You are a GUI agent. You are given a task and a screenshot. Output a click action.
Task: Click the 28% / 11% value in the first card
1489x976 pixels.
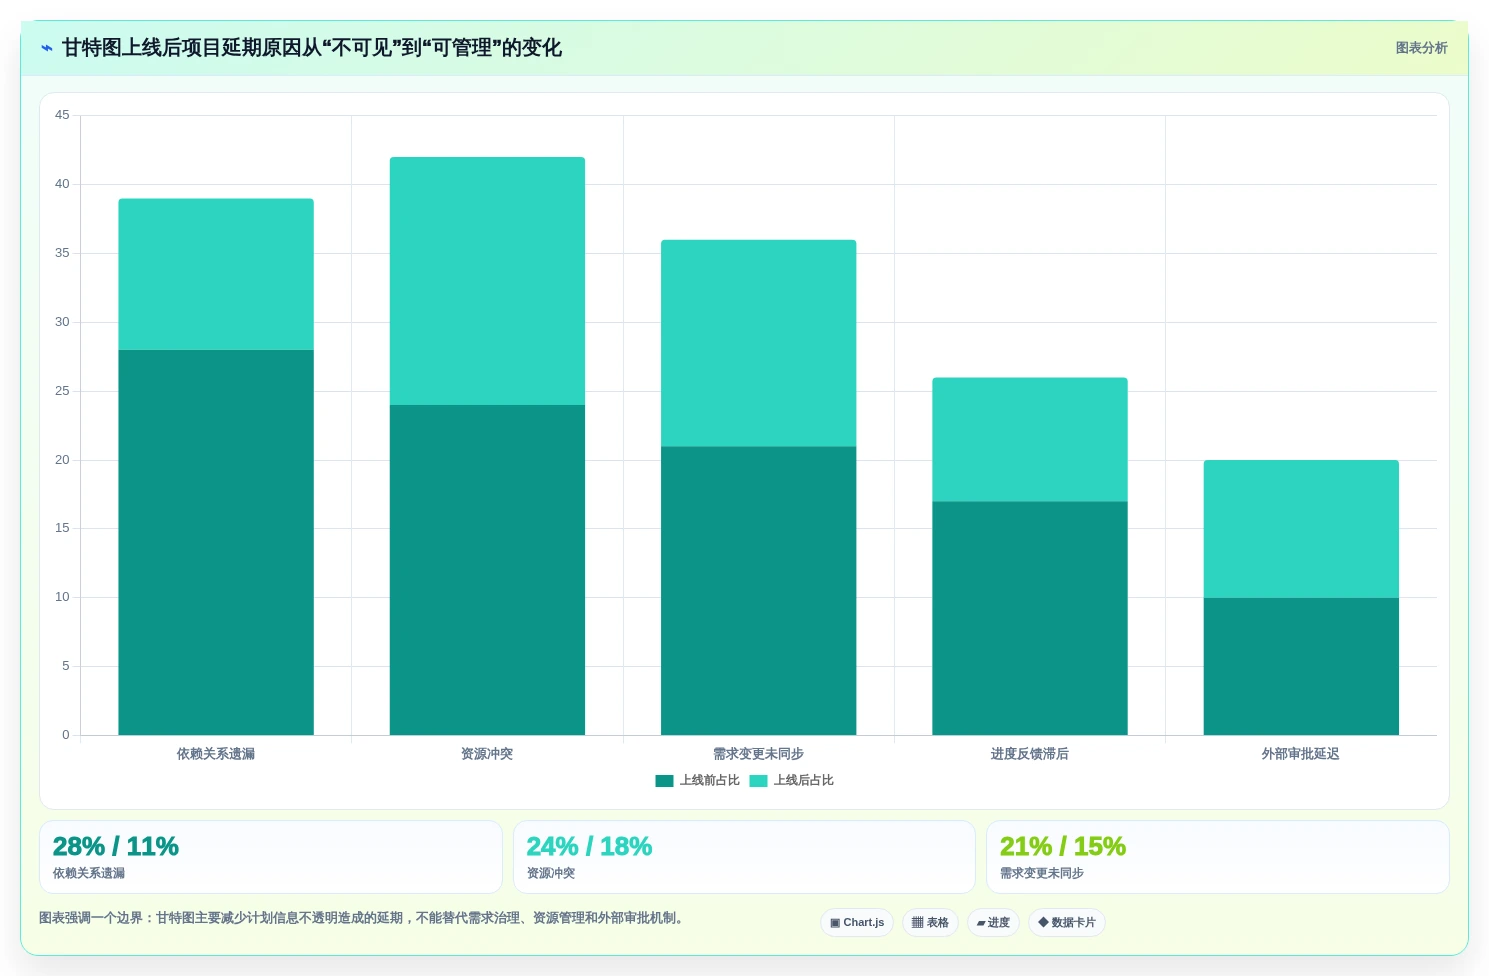[x=116, y=847]
